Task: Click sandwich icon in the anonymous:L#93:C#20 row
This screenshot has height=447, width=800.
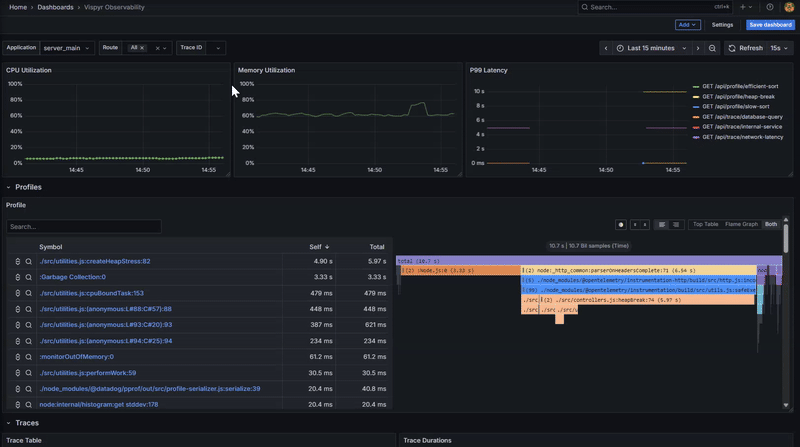Action: click(18, 325)
